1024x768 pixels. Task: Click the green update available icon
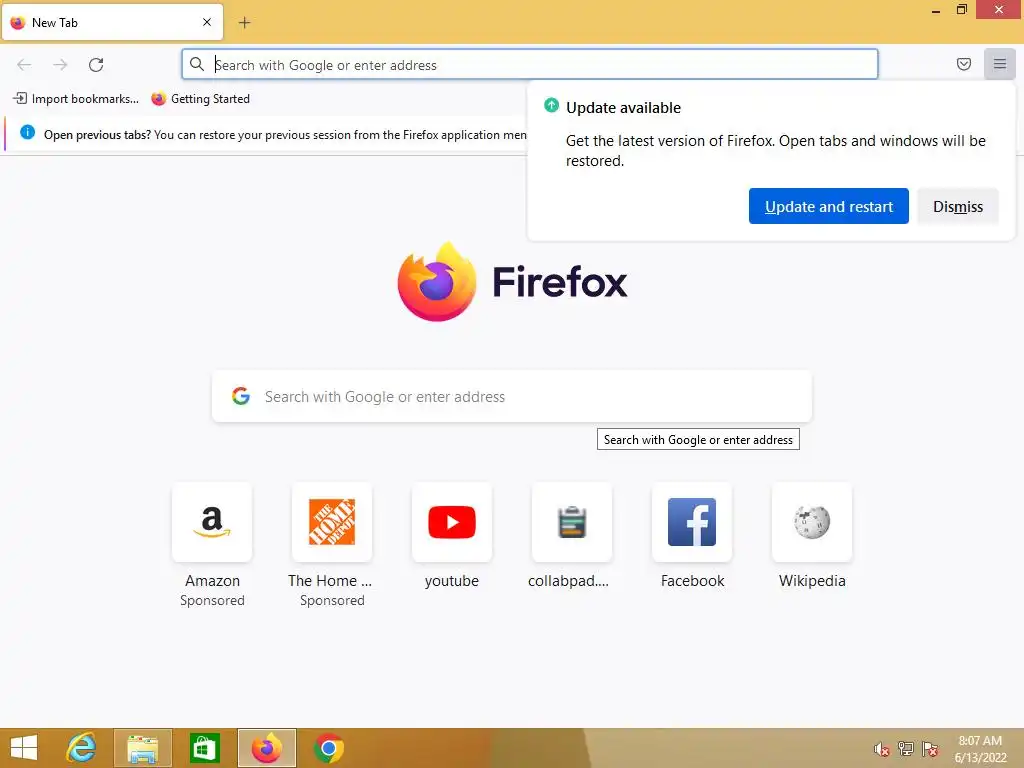coord(551,105)
